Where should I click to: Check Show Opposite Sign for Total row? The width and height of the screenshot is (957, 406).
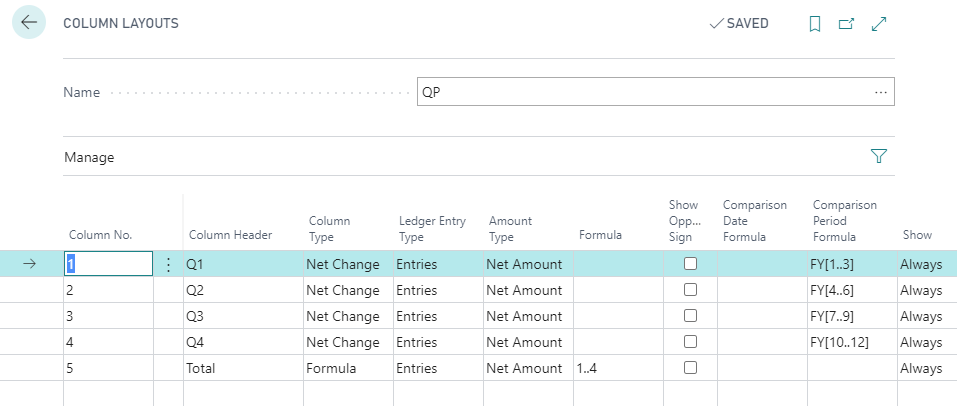click(690, 368)
